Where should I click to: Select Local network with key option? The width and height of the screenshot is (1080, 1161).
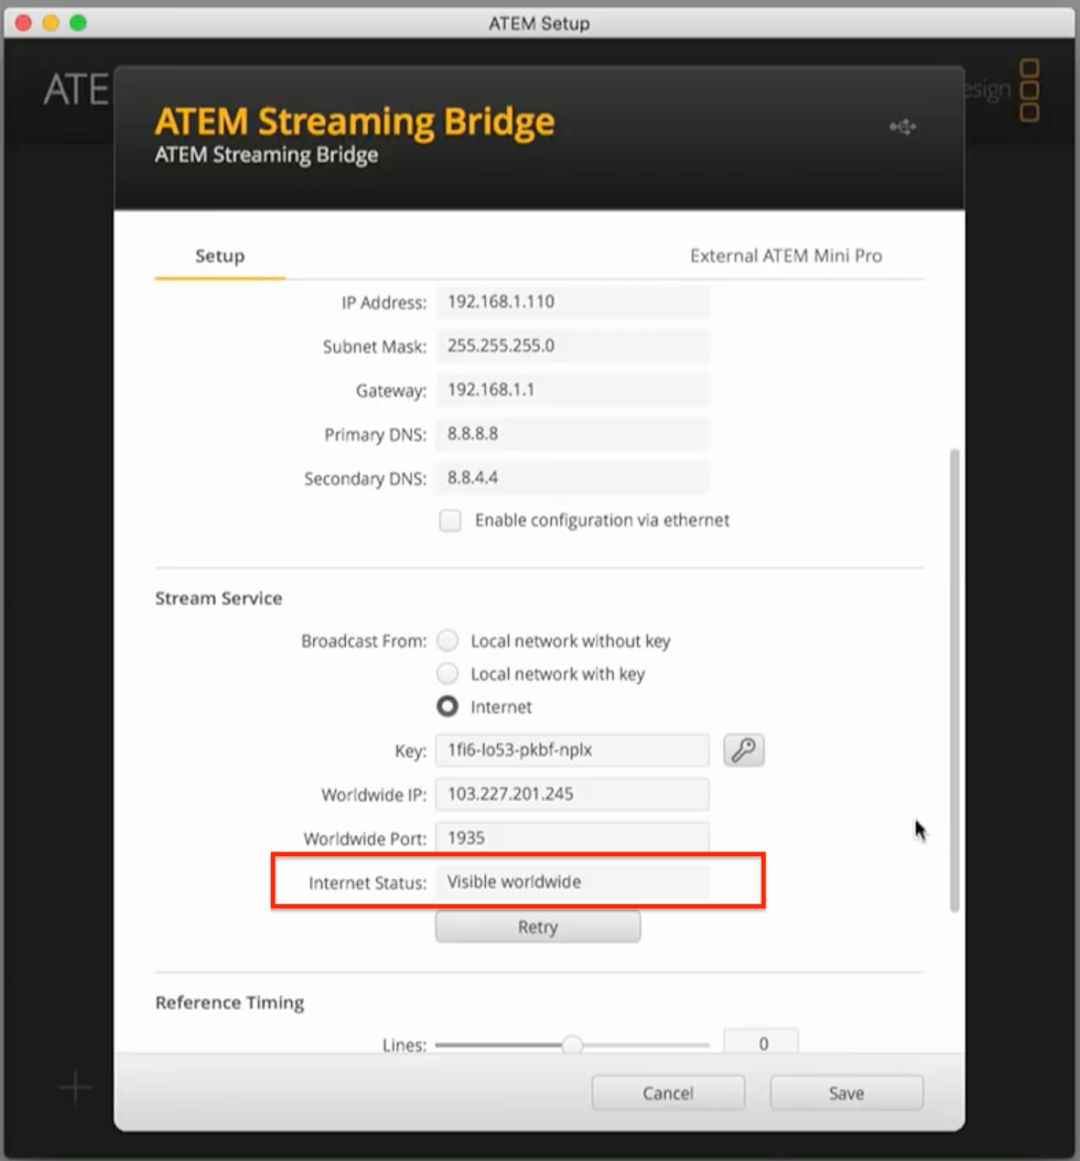448,673
